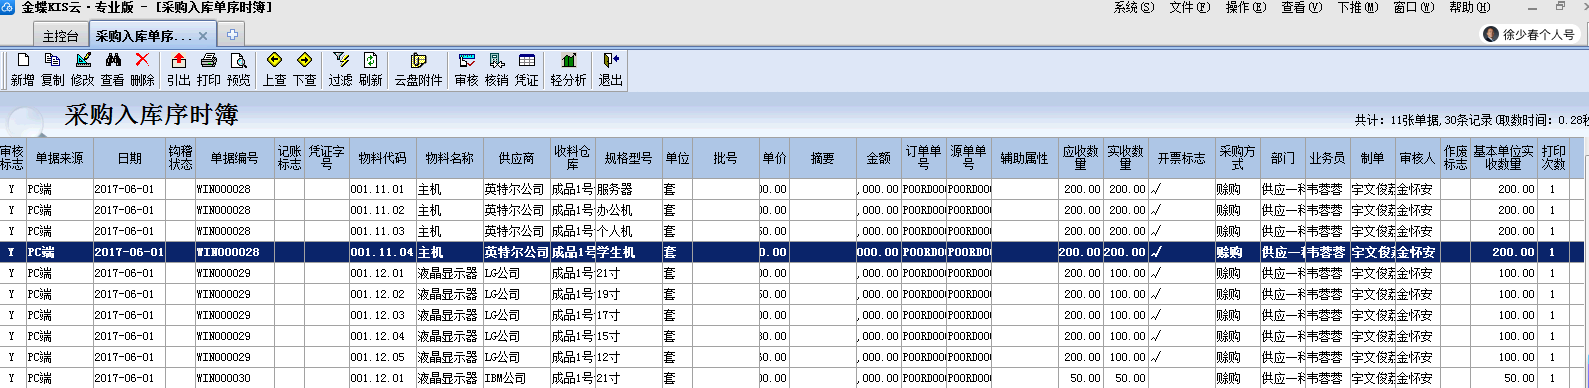Viewport: 1589px width, 388px height.
Task: Open the 窗口(W) menu
Action: tap(1413, 7)
